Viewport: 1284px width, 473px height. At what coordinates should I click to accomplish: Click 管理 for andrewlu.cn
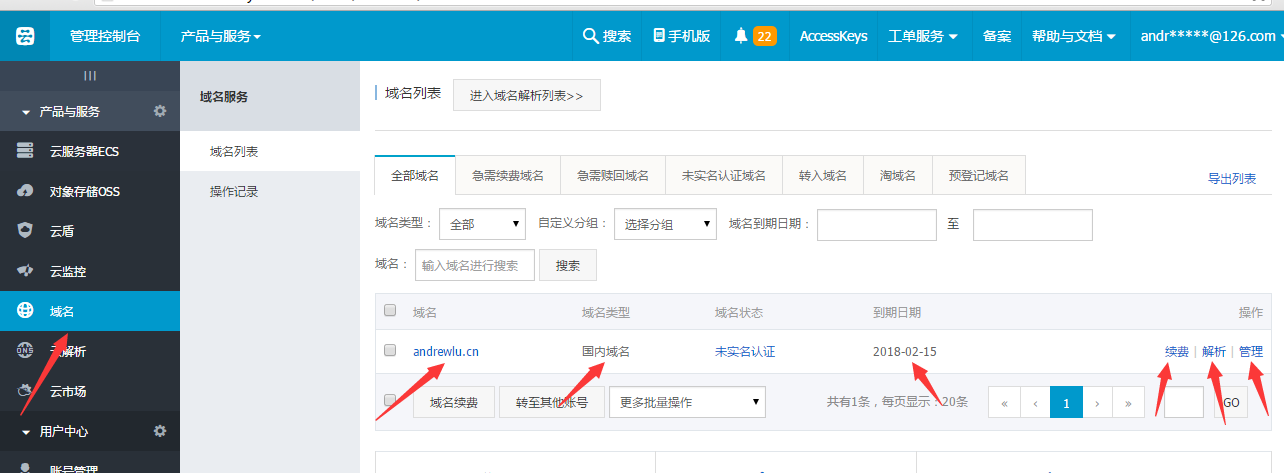click(1251, 351)
